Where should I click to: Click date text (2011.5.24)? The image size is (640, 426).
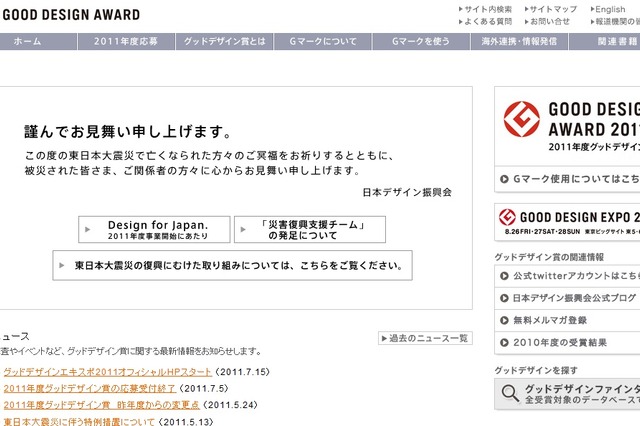(x=231, y=405)
